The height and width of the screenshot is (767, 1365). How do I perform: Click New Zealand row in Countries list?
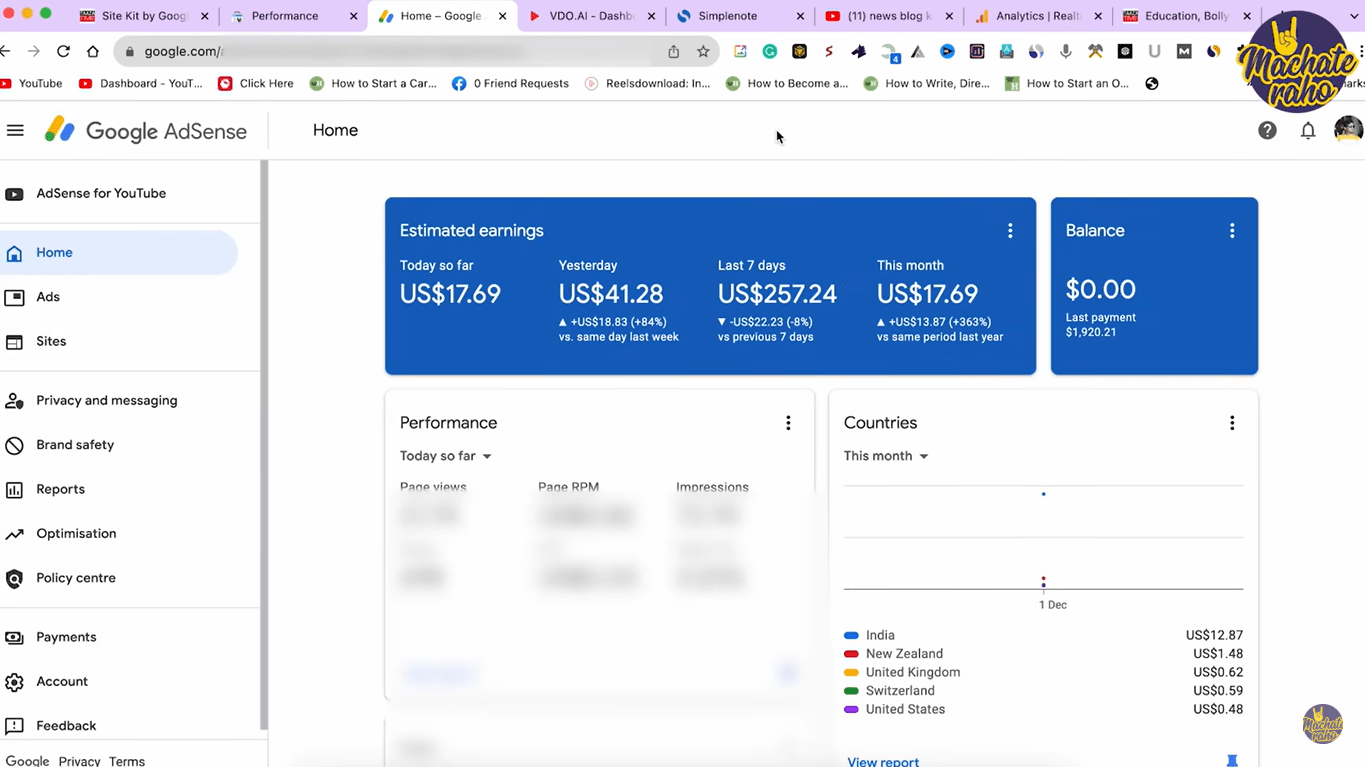click(x=1043, y=654)
